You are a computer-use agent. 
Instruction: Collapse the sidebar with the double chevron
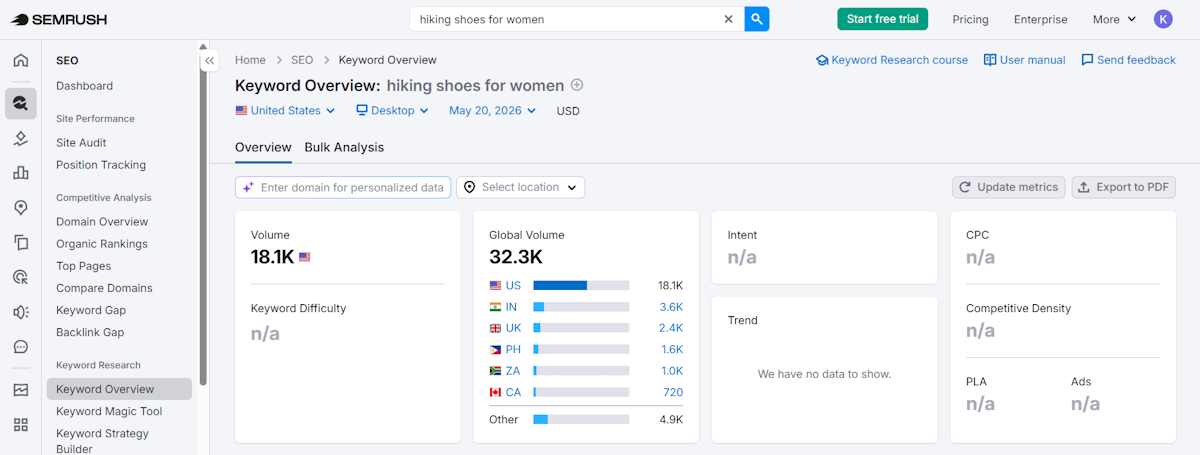pos(210,61)
